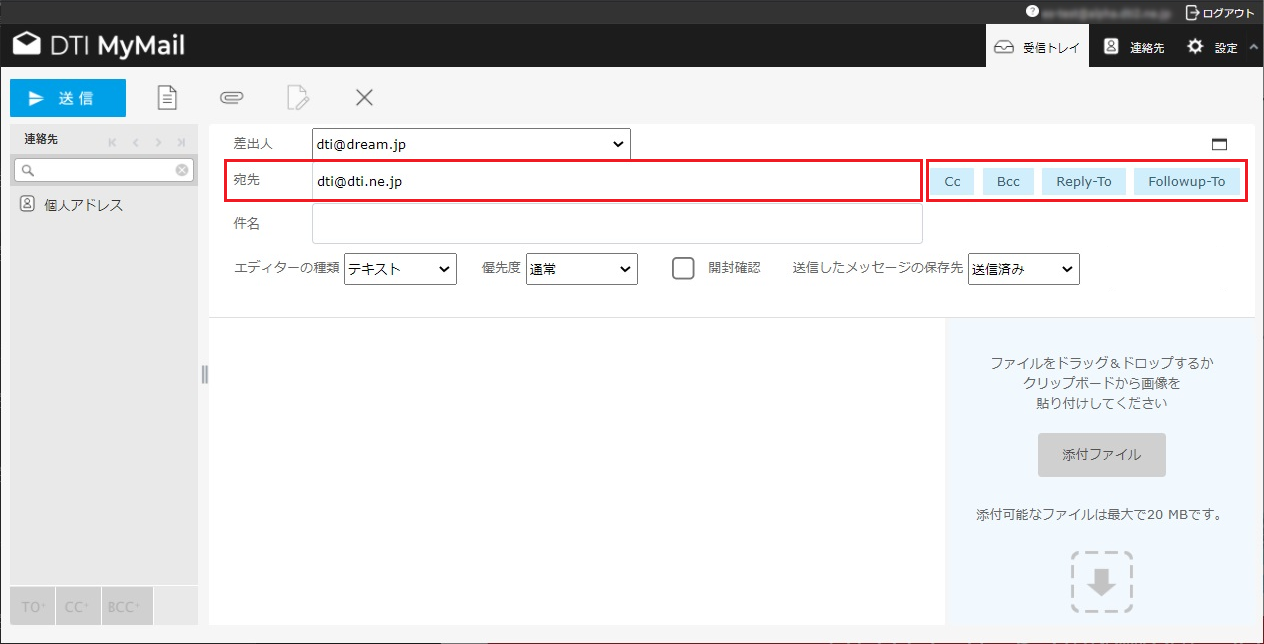
Task: Click the contacts search field
Action: [x=104, y=170]
